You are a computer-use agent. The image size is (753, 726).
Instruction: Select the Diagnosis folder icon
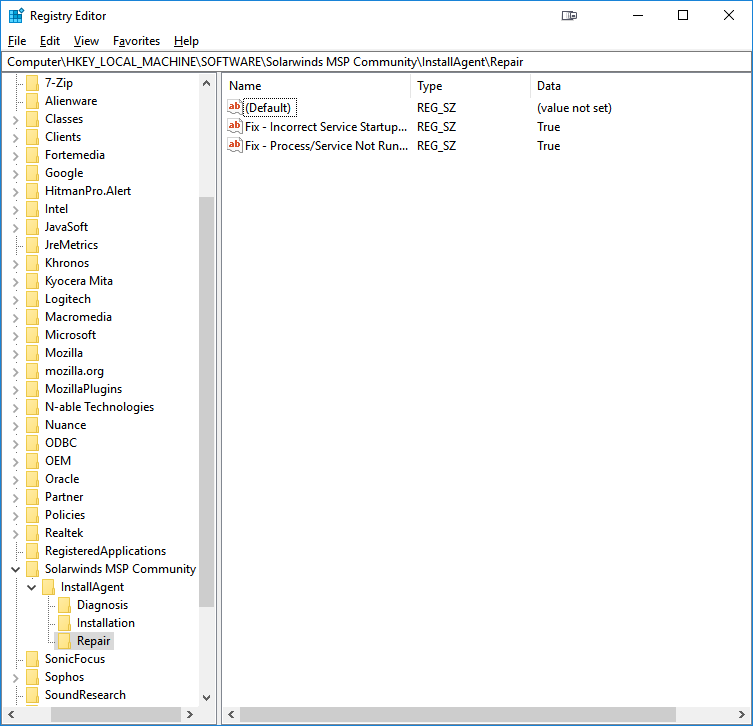click(64, 605)
